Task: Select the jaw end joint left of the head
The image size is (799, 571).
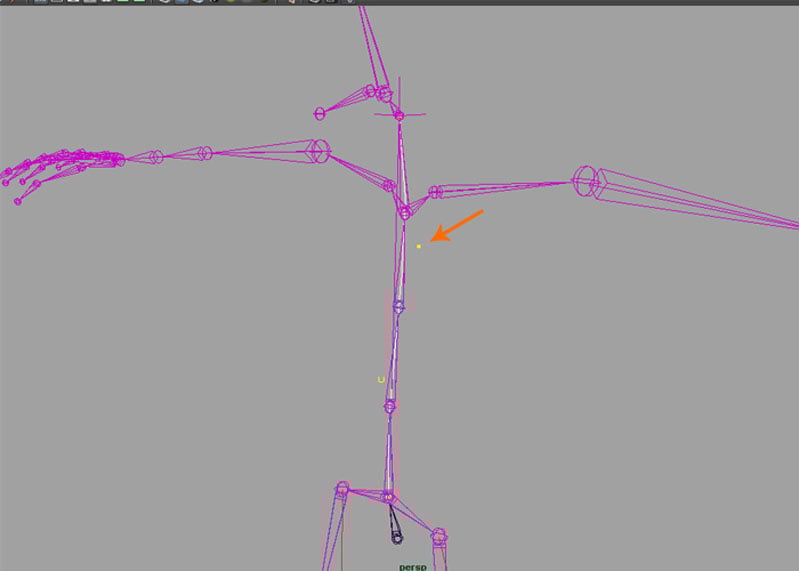Action: pyautogui.click(x=319, y=114)
